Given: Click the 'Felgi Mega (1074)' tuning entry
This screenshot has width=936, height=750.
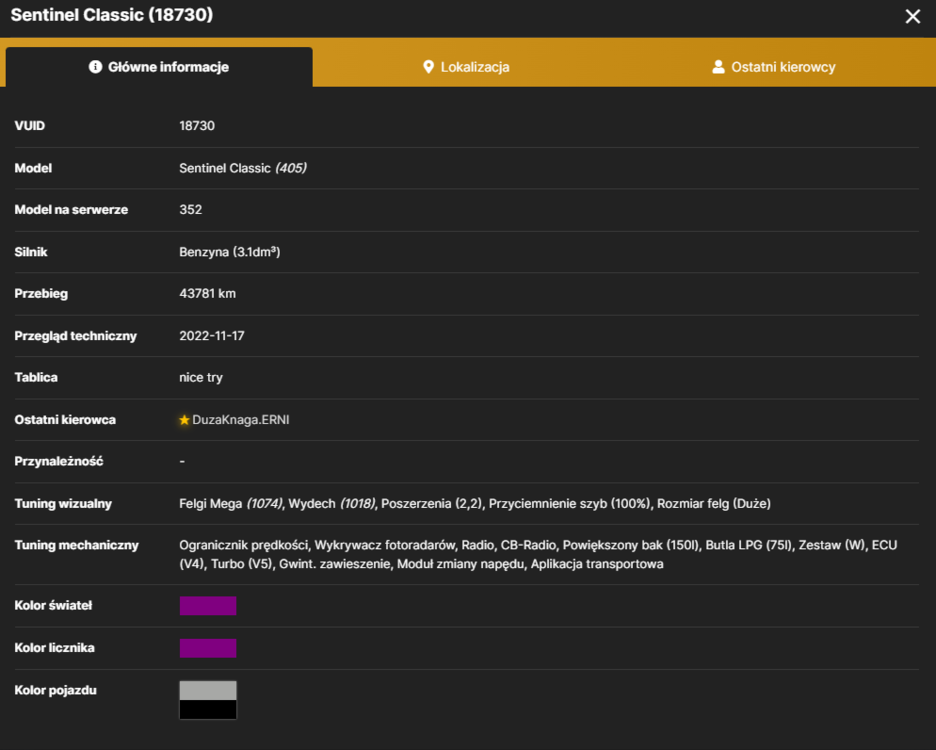Looking at the screenshot, I should [x=231, y=504].
